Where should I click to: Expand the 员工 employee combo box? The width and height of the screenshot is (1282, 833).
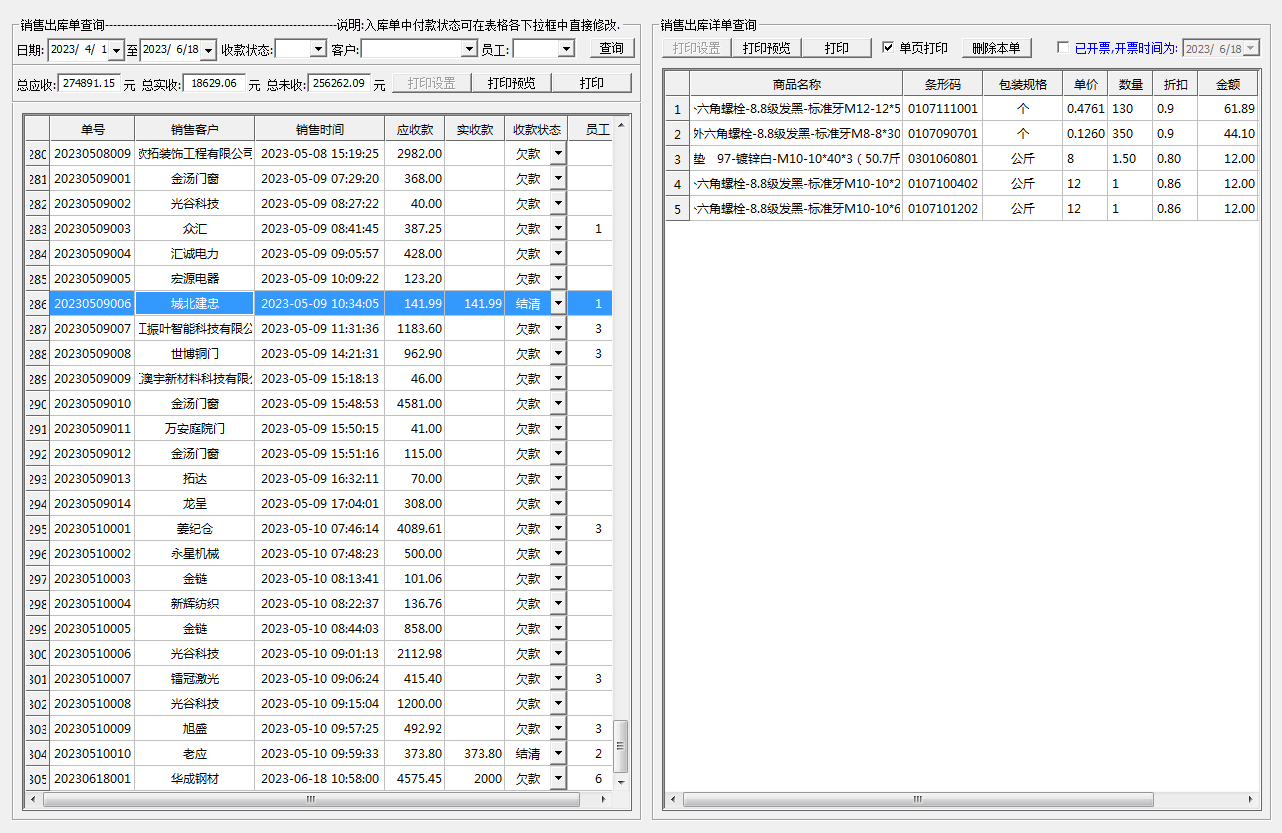[x=566, y=49]
